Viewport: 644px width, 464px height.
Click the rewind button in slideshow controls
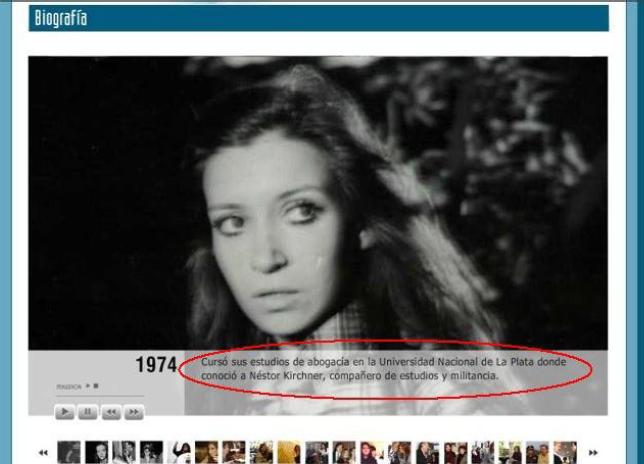click(111, 412)
